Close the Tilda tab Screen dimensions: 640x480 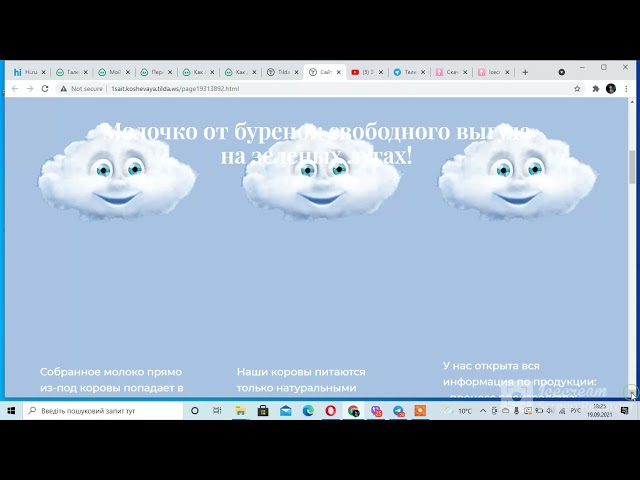(x=296, y=72)
